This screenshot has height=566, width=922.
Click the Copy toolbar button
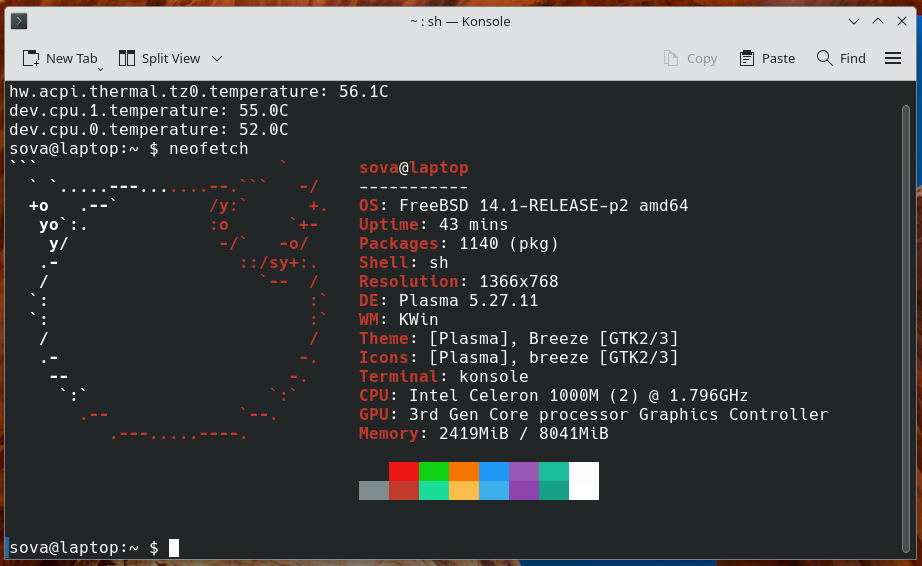pyautogui.click(x=690, y=58)
